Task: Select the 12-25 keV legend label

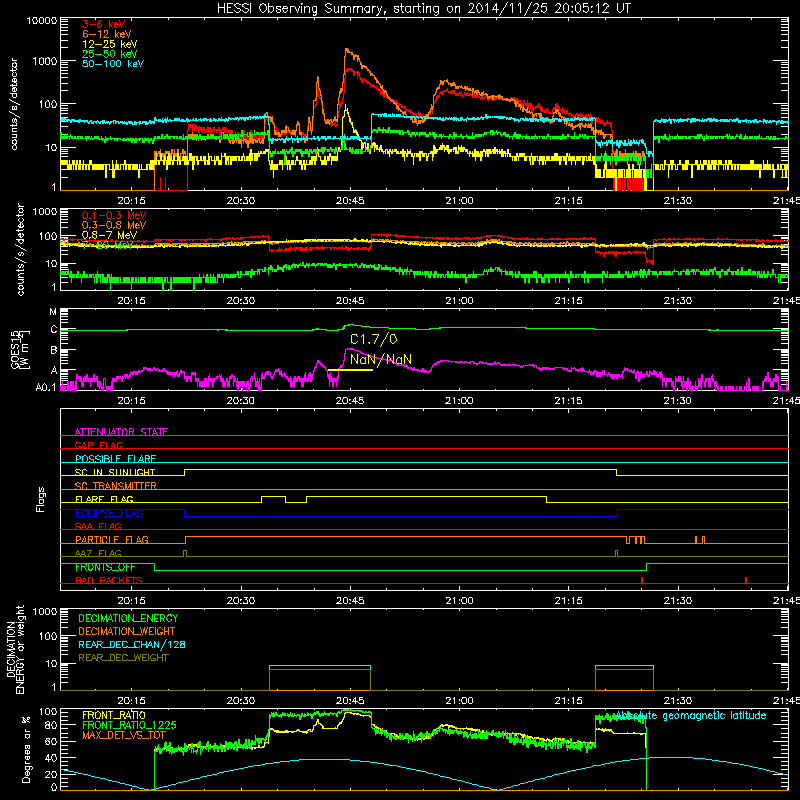Action: coord(109,44)
